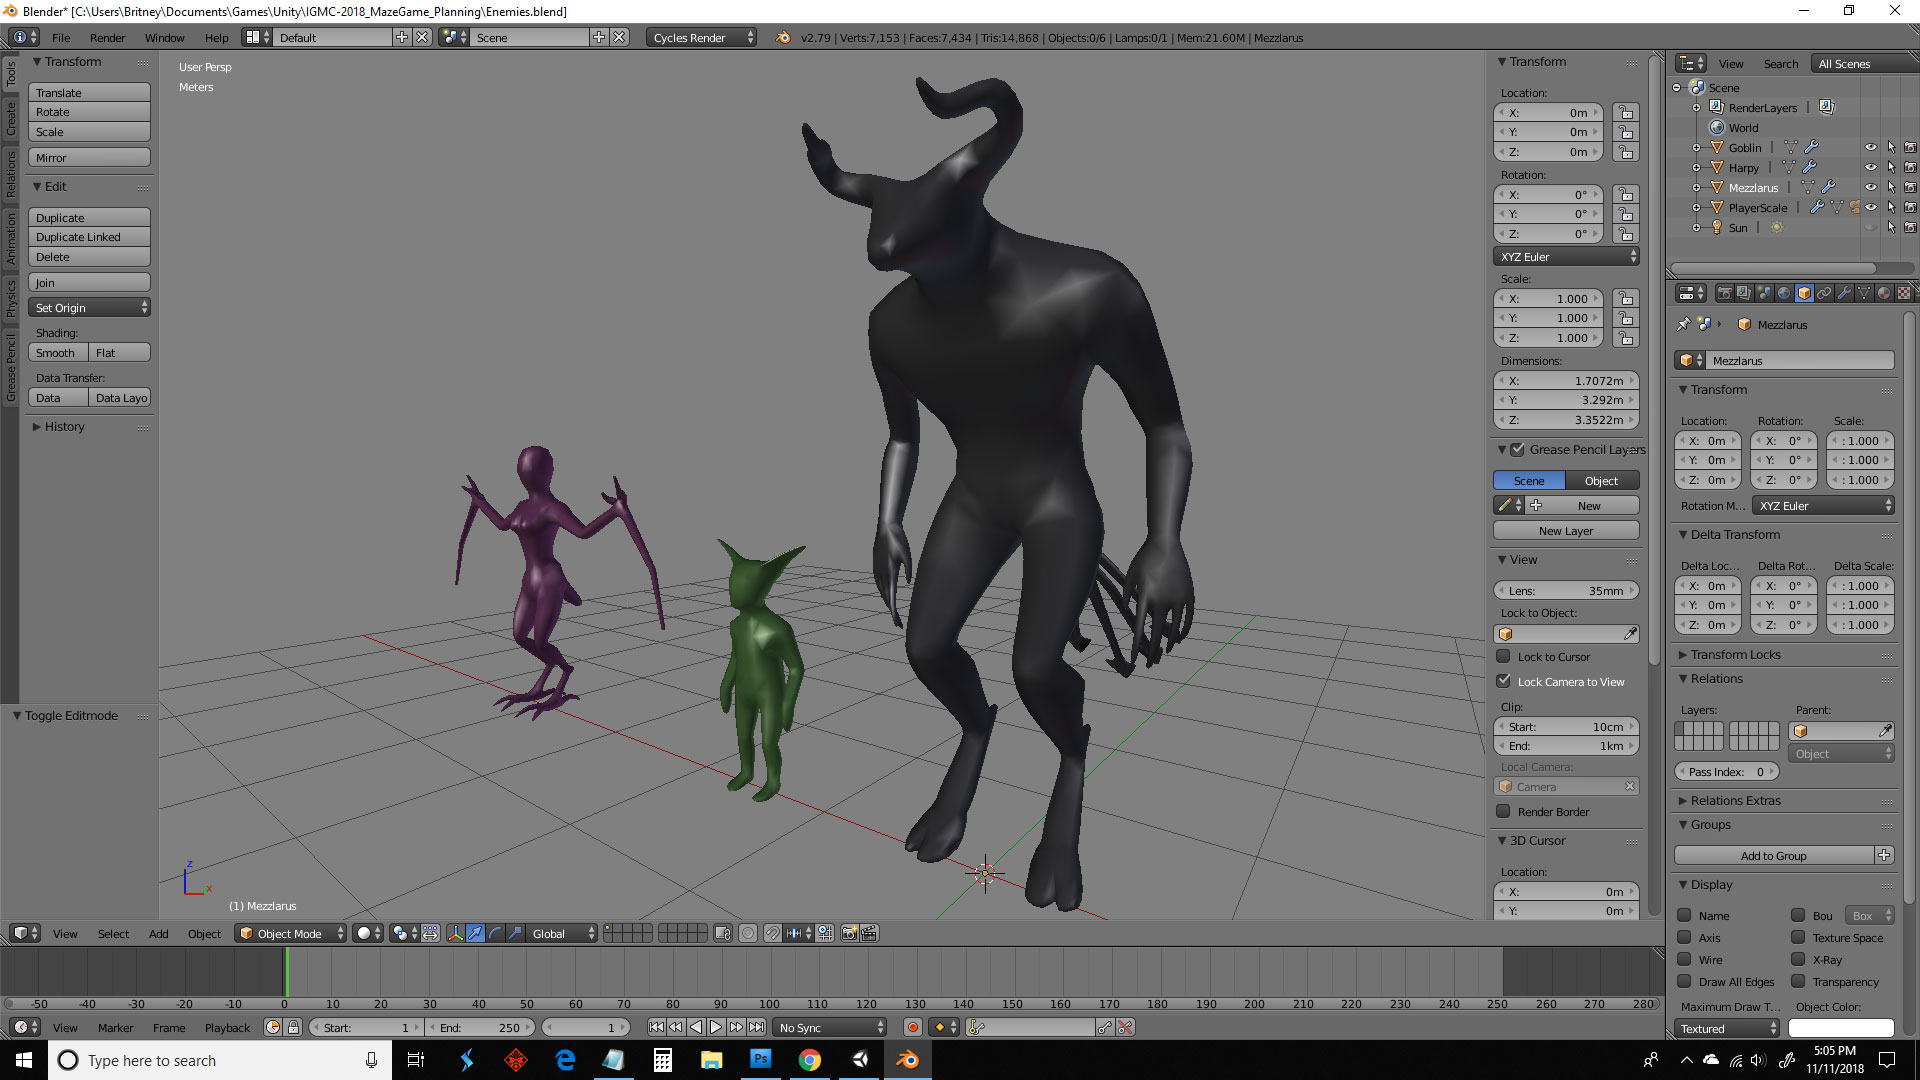Open the Texture properties tab (checker icon)
Viewport: 1920px width, 1080px height.
point(1904,293)
